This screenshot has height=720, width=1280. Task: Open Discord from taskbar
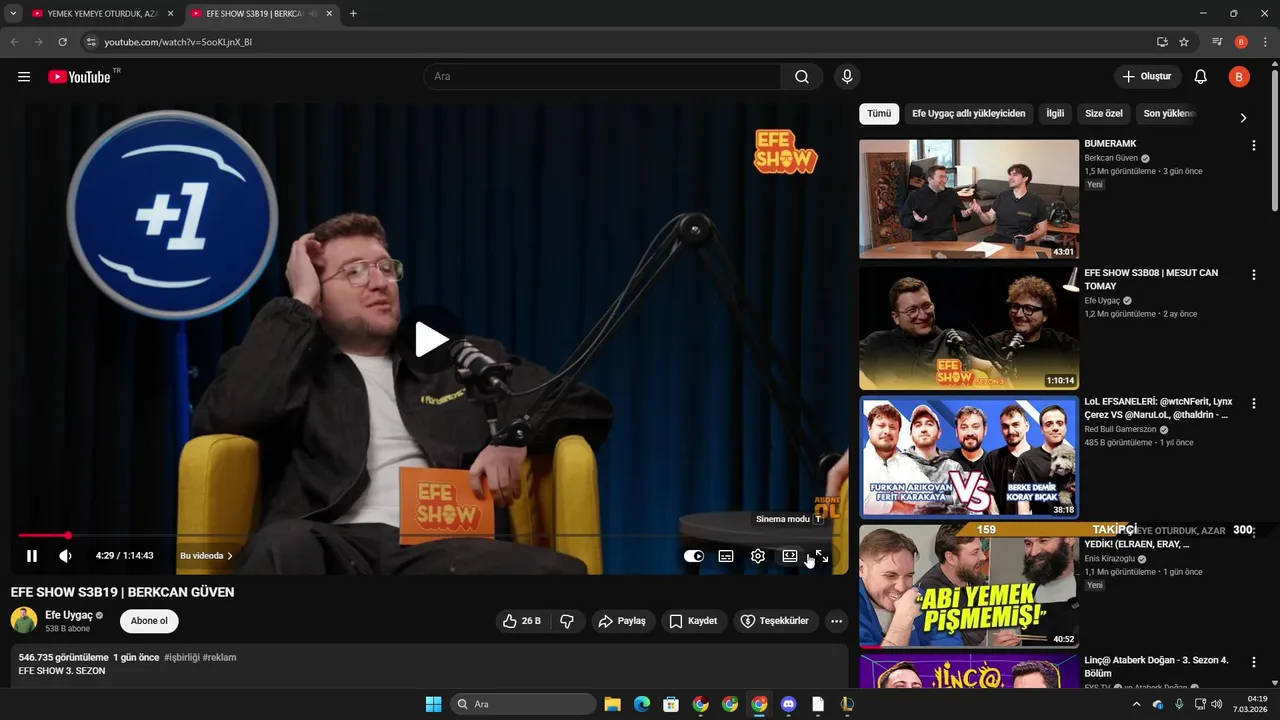[x=788, y=704]
